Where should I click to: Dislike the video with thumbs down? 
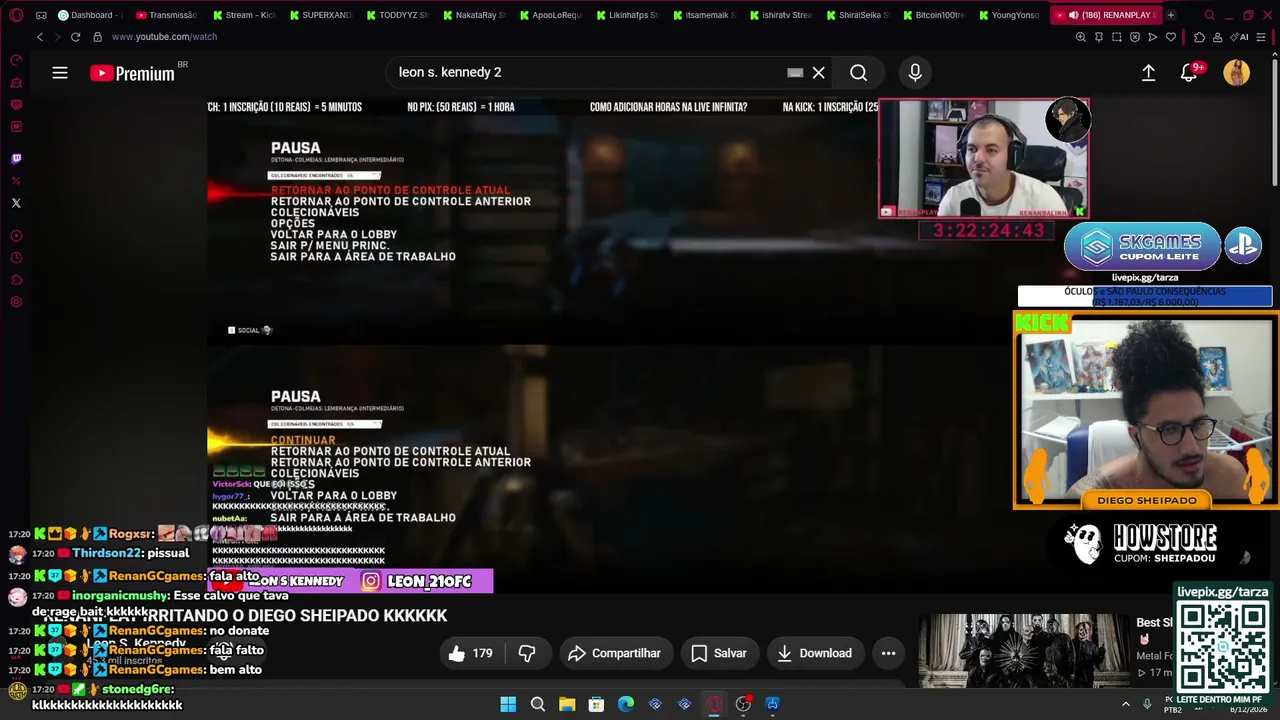[x=527, y=653]
